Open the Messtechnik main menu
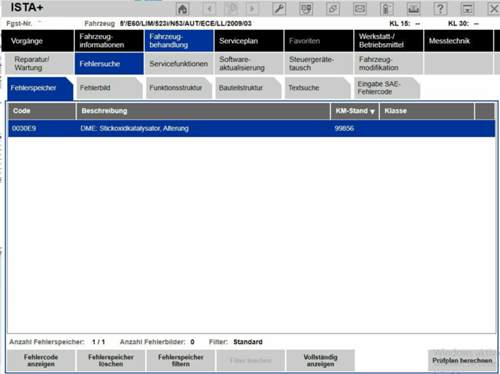This screenshot has width=500, height=374. (458, 41)
